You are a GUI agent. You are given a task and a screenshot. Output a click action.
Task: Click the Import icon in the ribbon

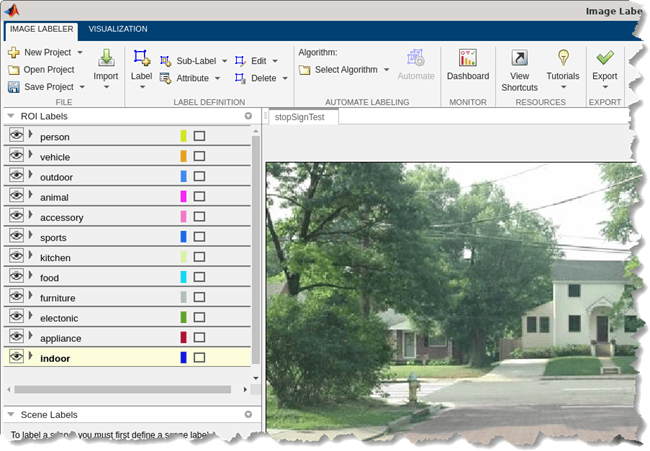106,58
